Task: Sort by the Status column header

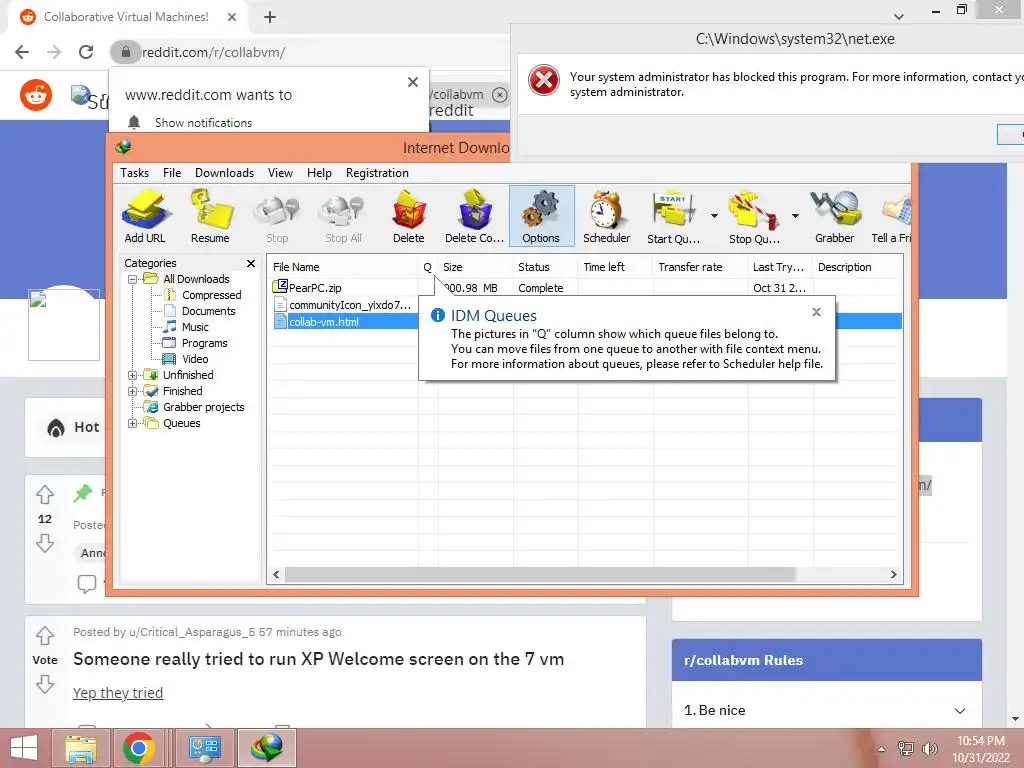Action: [546, 267]
